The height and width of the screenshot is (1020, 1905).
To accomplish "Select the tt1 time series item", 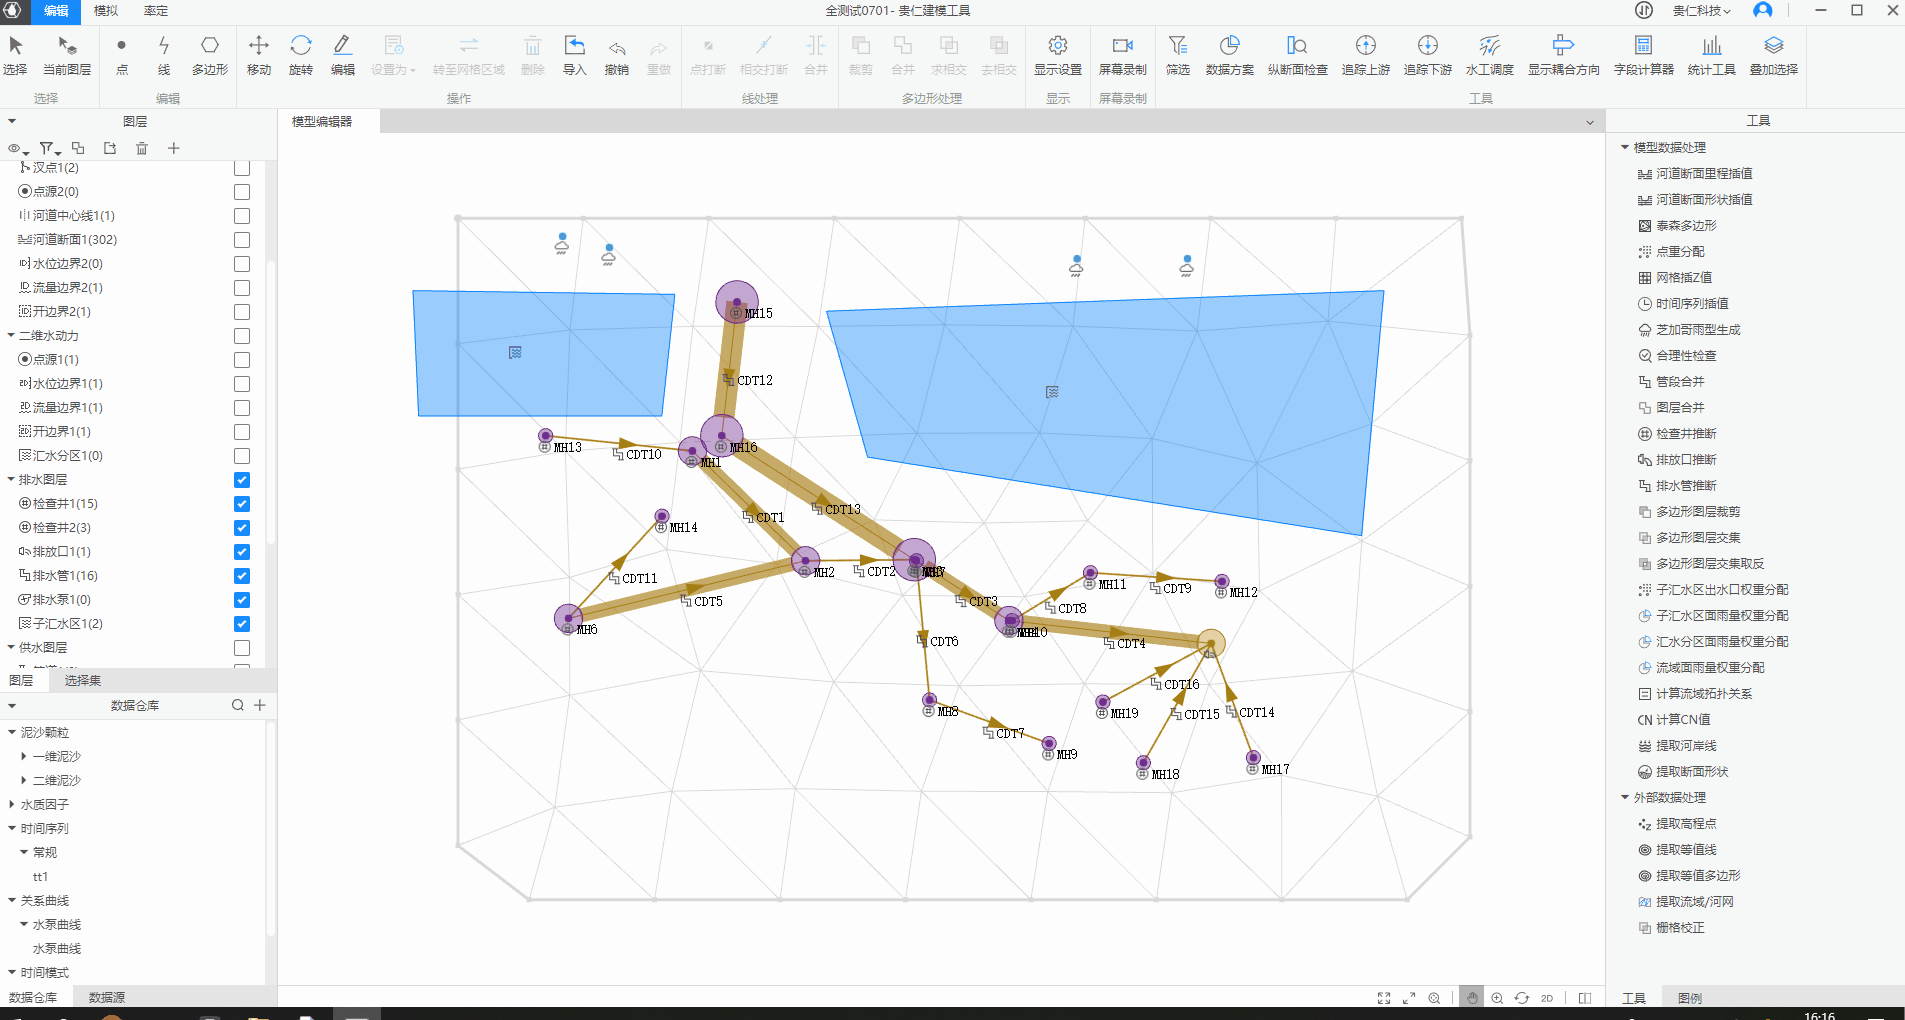I will [x=40, y=877].
